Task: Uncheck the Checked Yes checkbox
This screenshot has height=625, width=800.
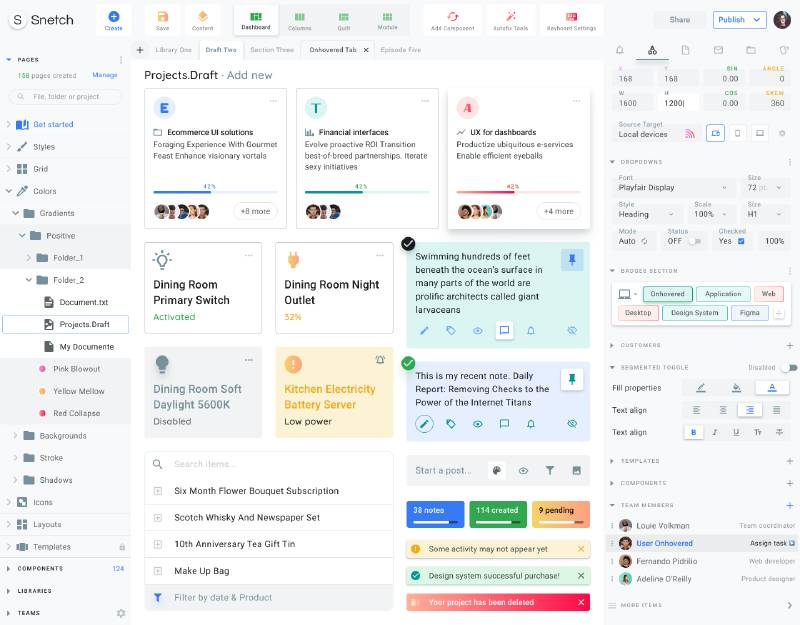Action: click(x=741, y=241)
